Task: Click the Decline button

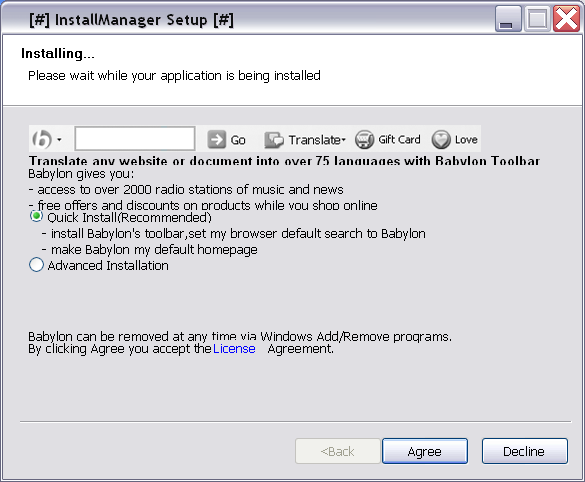Action: [x=525, y=451]
